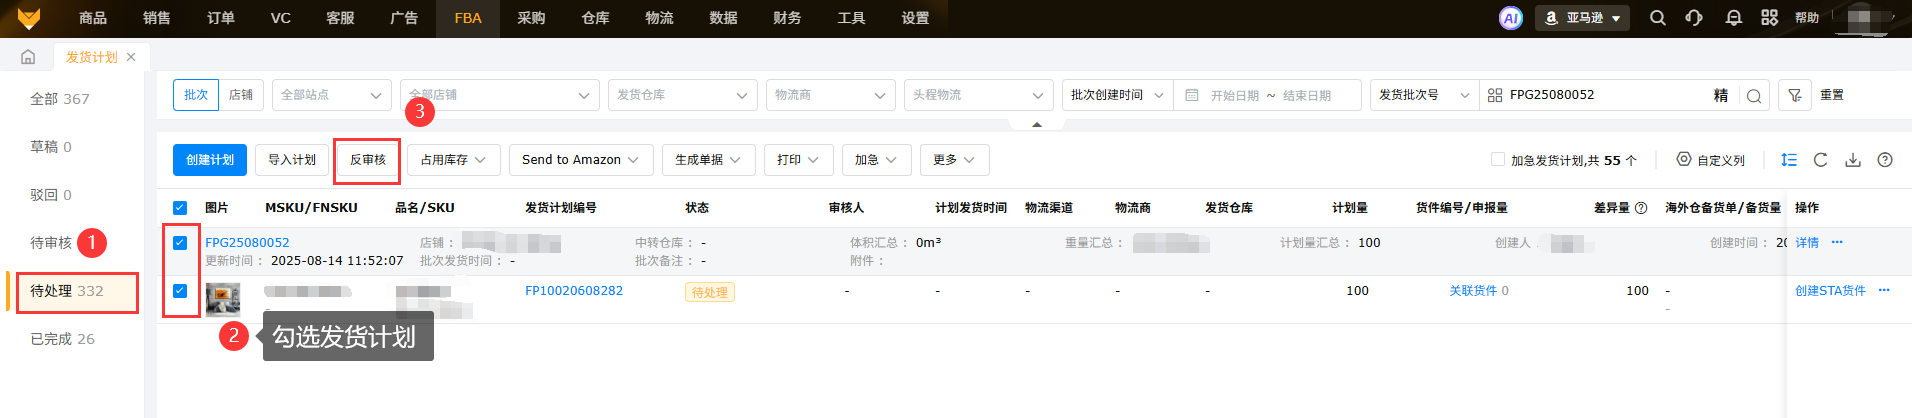Switch platform via 亚马逊 dropdown

(x=1583, y=18)
